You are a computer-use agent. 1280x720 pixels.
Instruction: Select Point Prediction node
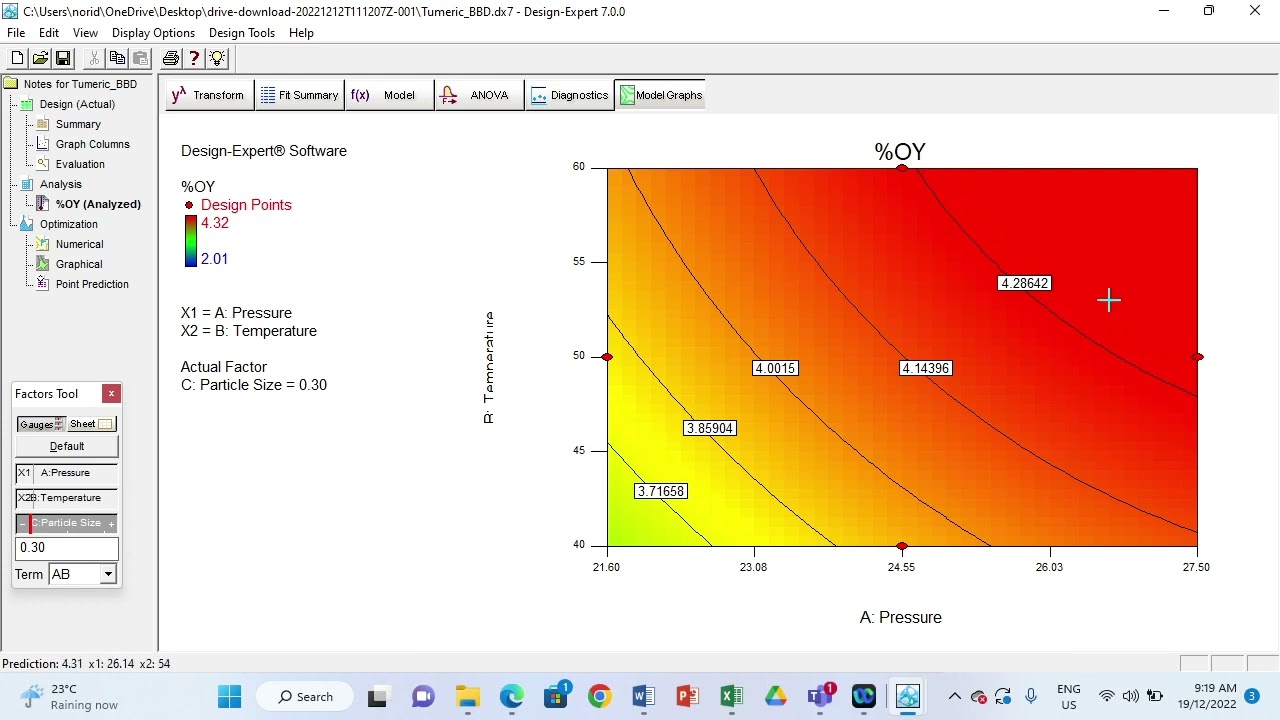tap(92, 284)
